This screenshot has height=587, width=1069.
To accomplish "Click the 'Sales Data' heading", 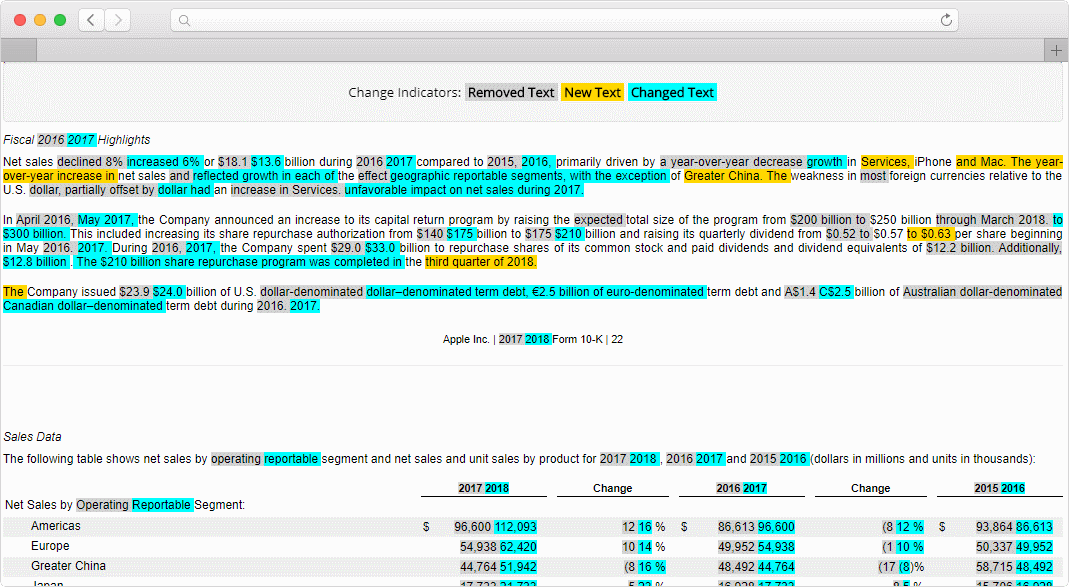I will point(32,436).
